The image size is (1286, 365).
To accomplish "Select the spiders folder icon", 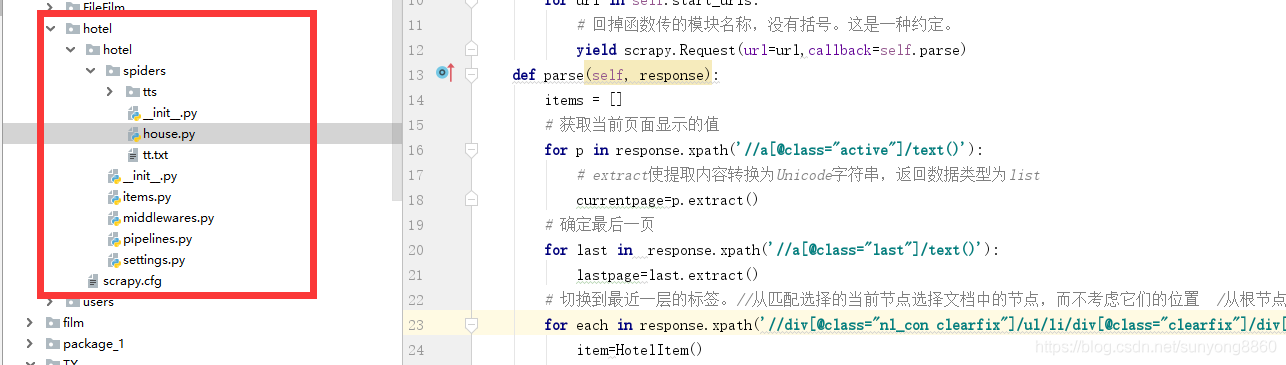I will 112,71.
